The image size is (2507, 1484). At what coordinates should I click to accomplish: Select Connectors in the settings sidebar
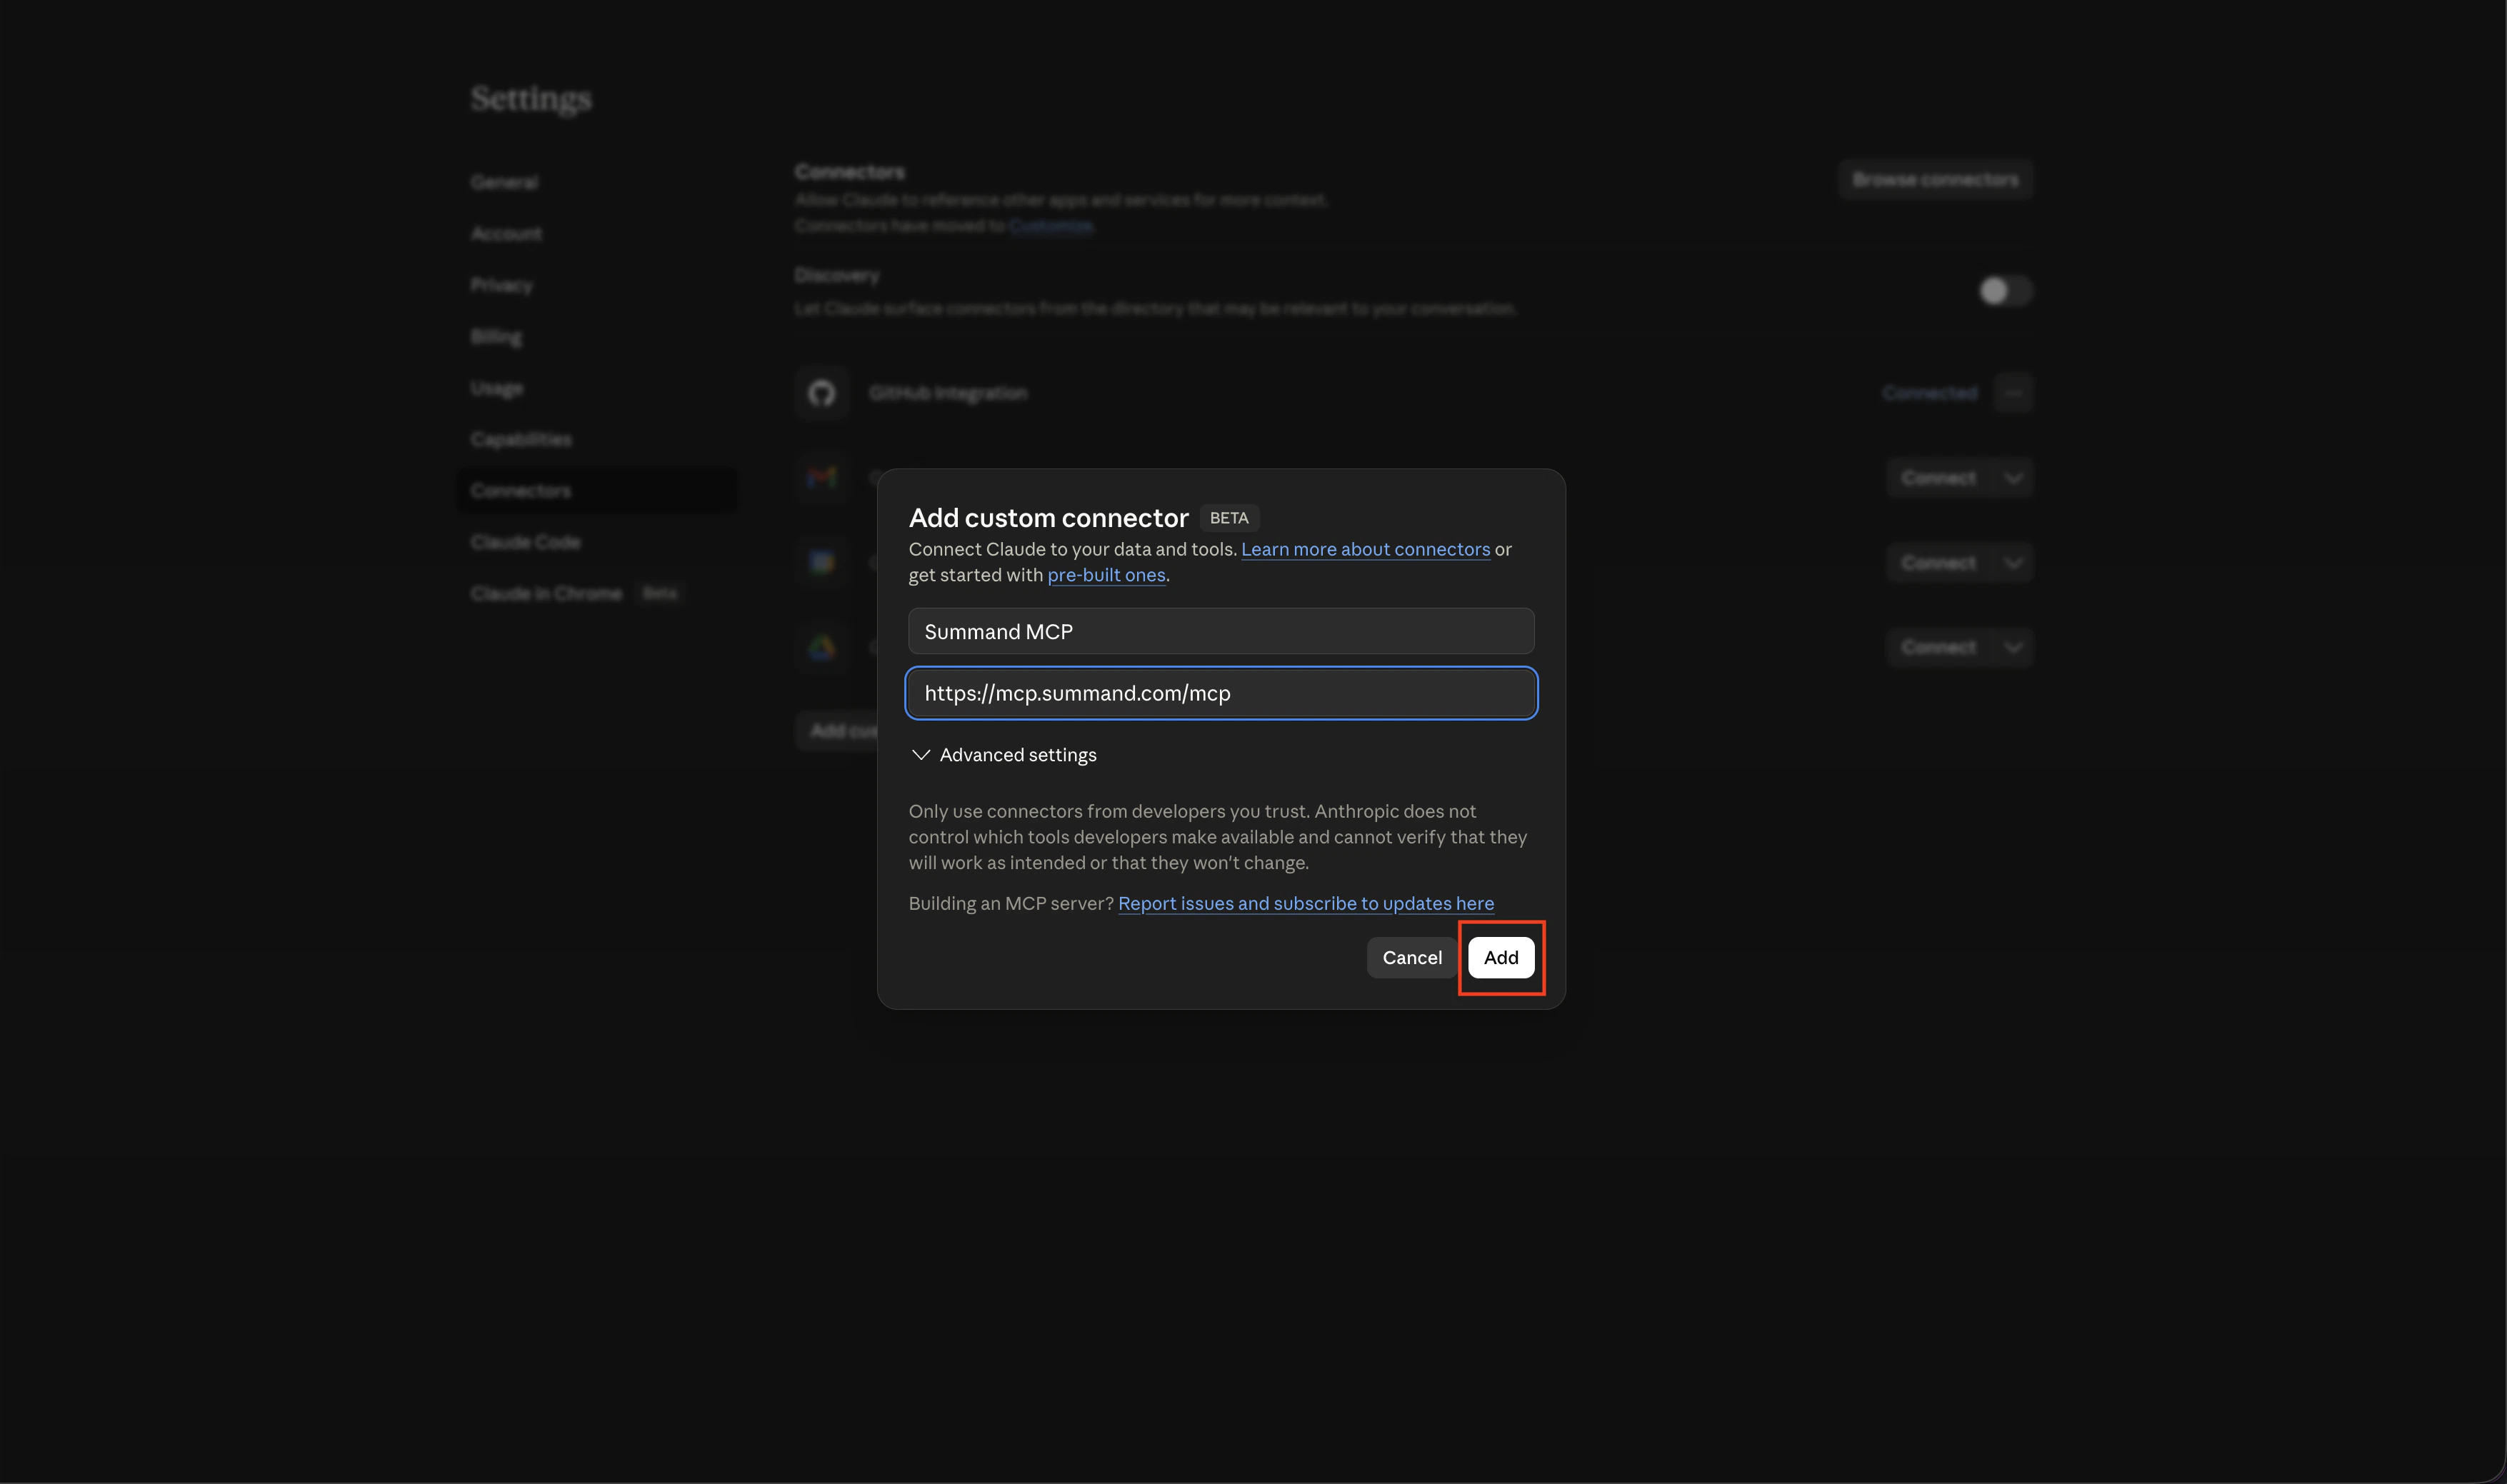(598, 490)
